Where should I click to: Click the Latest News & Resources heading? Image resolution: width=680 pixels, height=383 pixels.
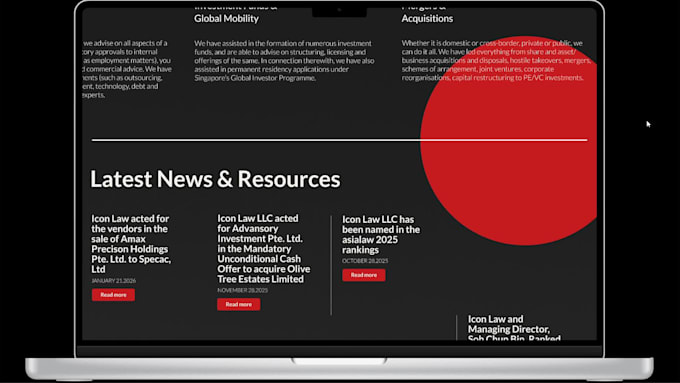[215, 179]
